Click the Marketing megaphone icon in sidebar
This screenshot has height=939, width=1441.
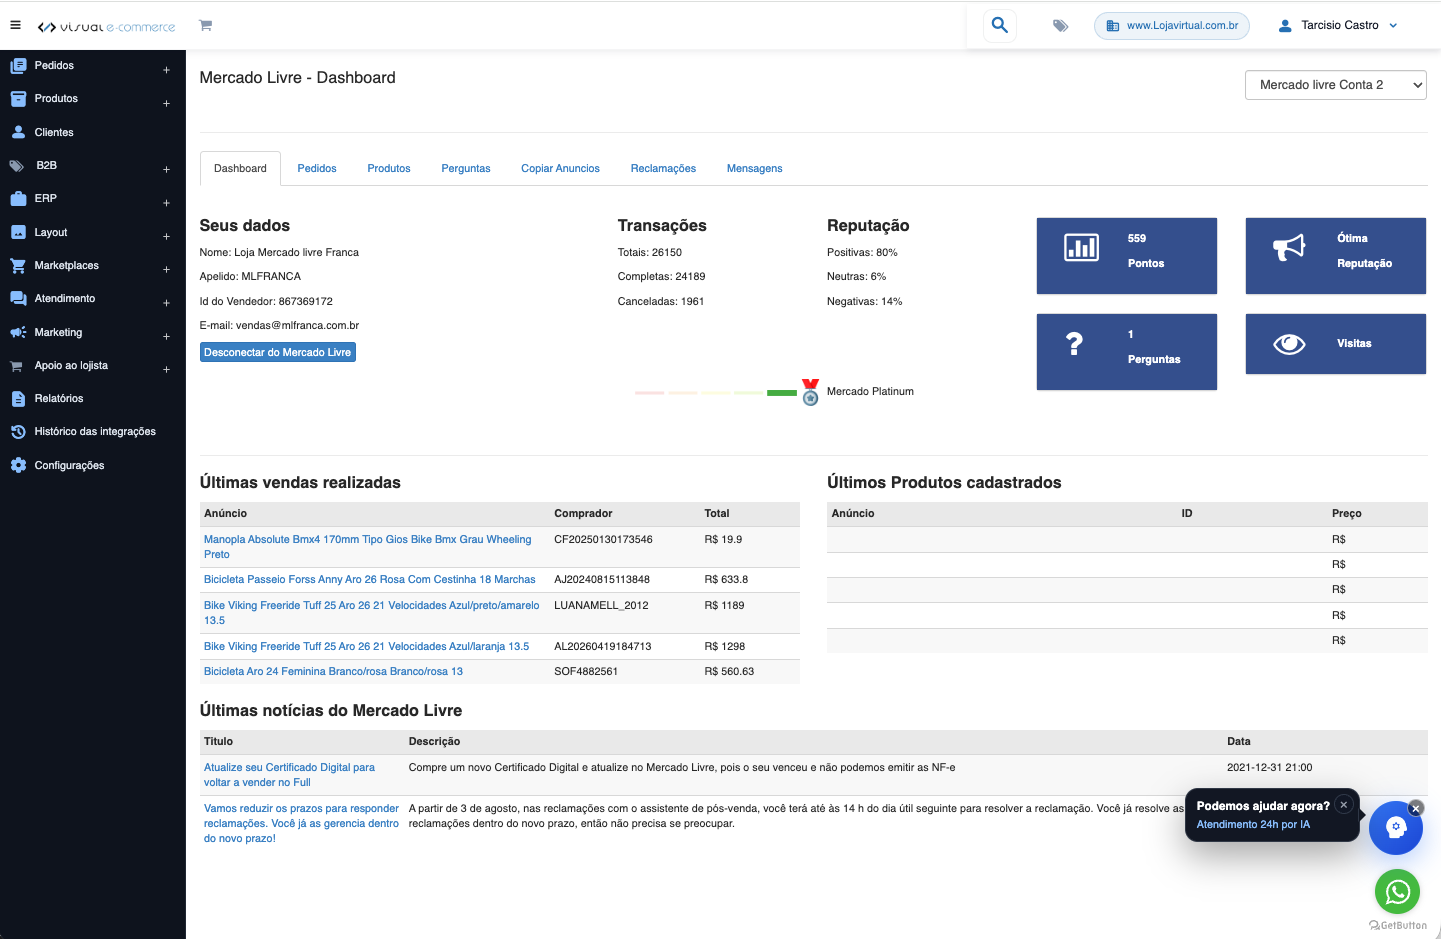pyautogui.click(x=18, y=332)
